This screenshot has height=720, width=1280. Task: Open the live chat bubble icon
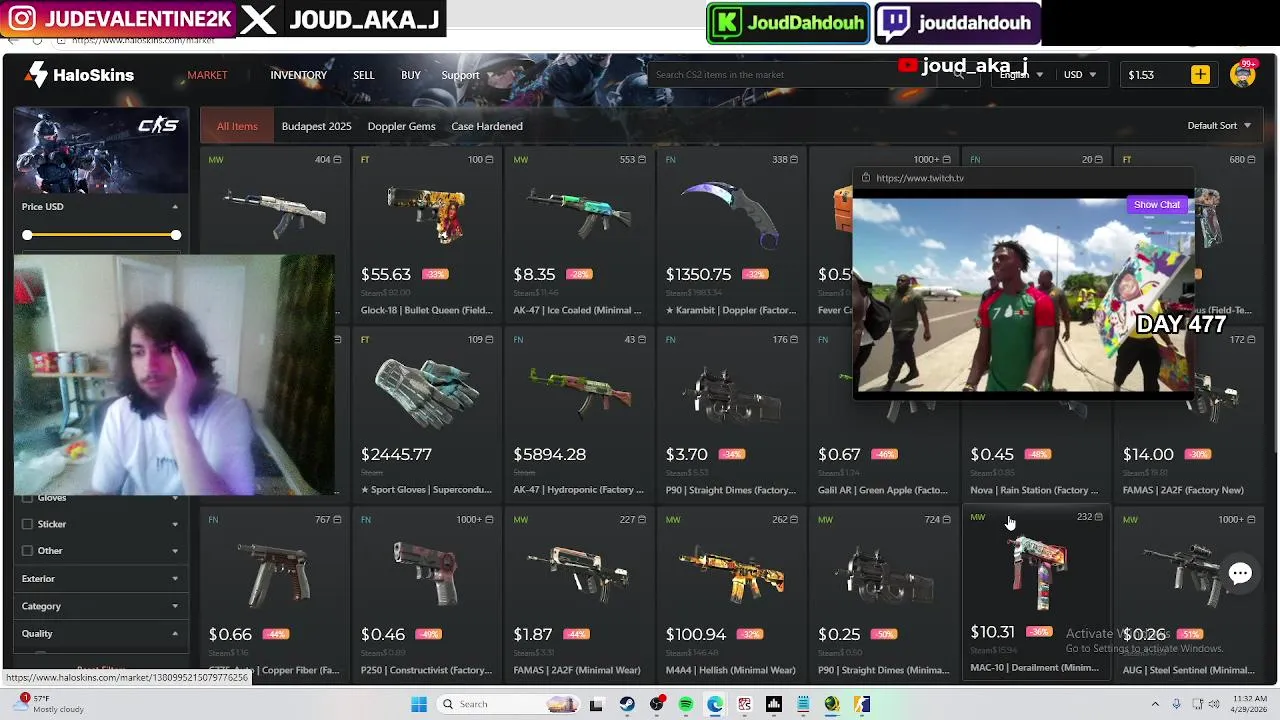pyautogui.click(x=1240, y=573)
